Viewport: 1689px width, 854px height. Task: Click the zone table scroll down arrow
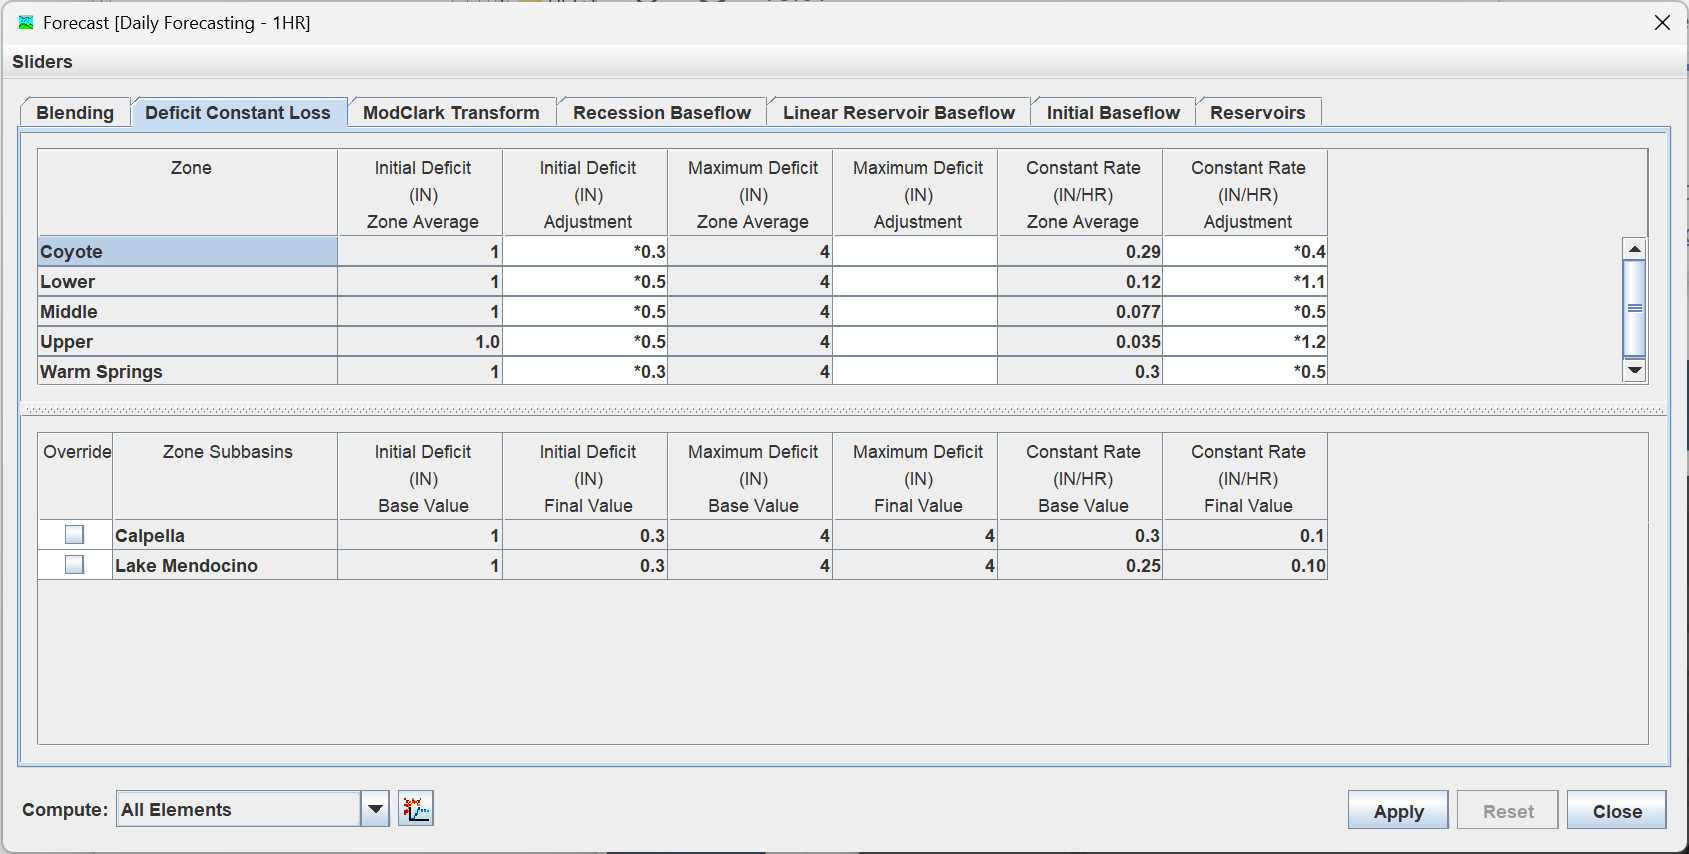[1635, 370]
